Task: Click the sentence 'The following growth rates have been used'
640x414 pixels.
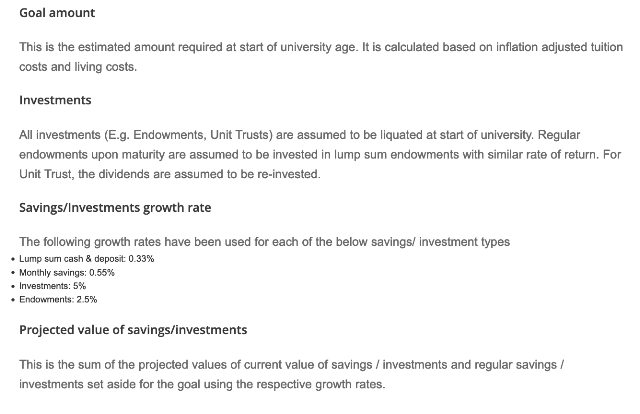Action: click(x=264, y=242)
